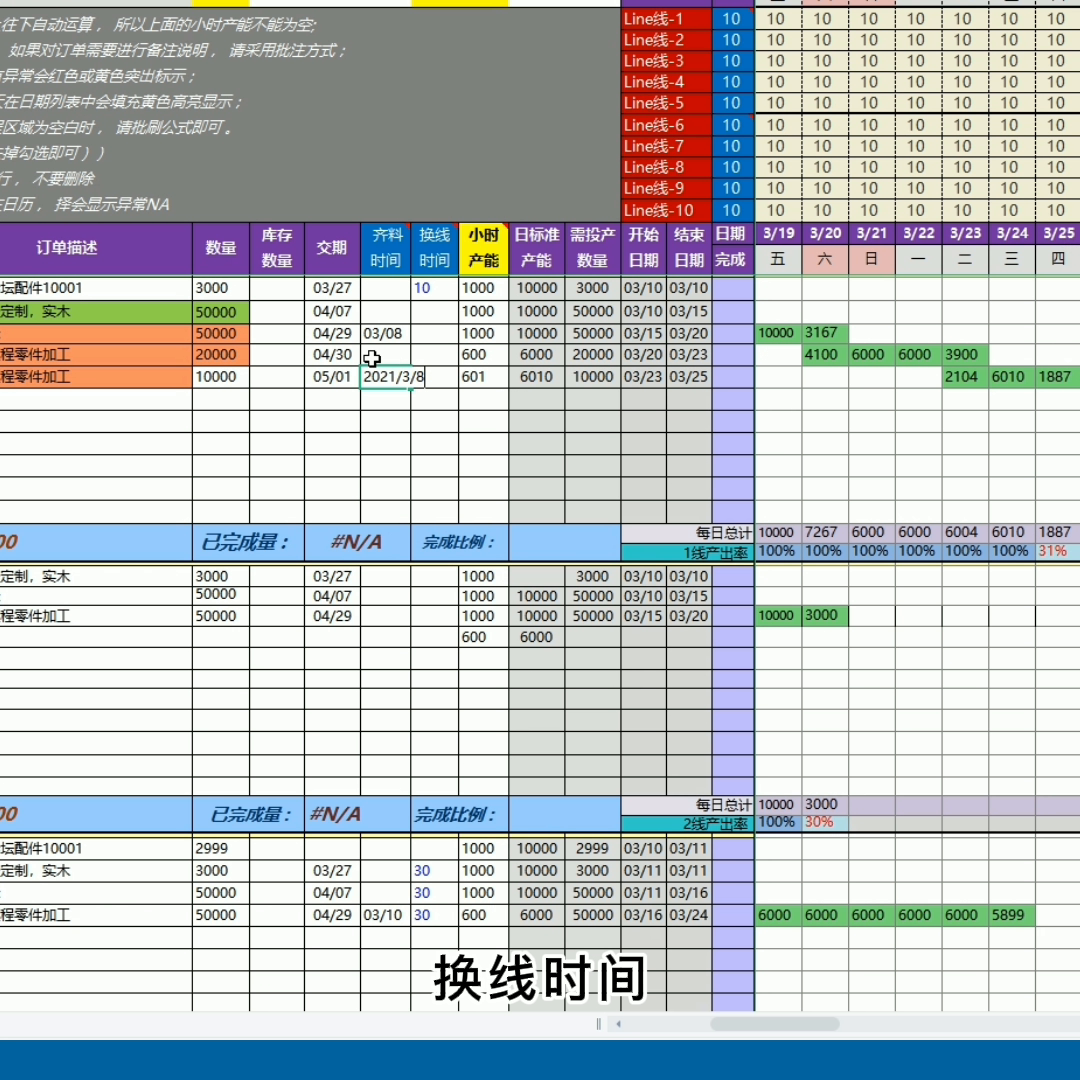The height and width of the screenshot is (1080, 1080).
Task: Select the 需投产数量 header
Action: [592, 248]
